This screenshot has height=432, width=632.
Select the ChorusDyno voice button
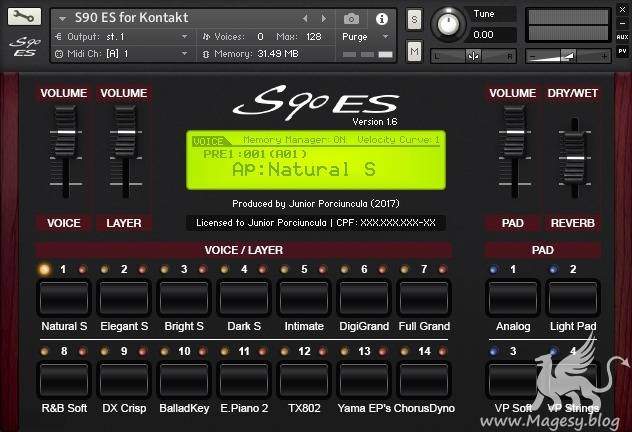[x=424, y=380]
